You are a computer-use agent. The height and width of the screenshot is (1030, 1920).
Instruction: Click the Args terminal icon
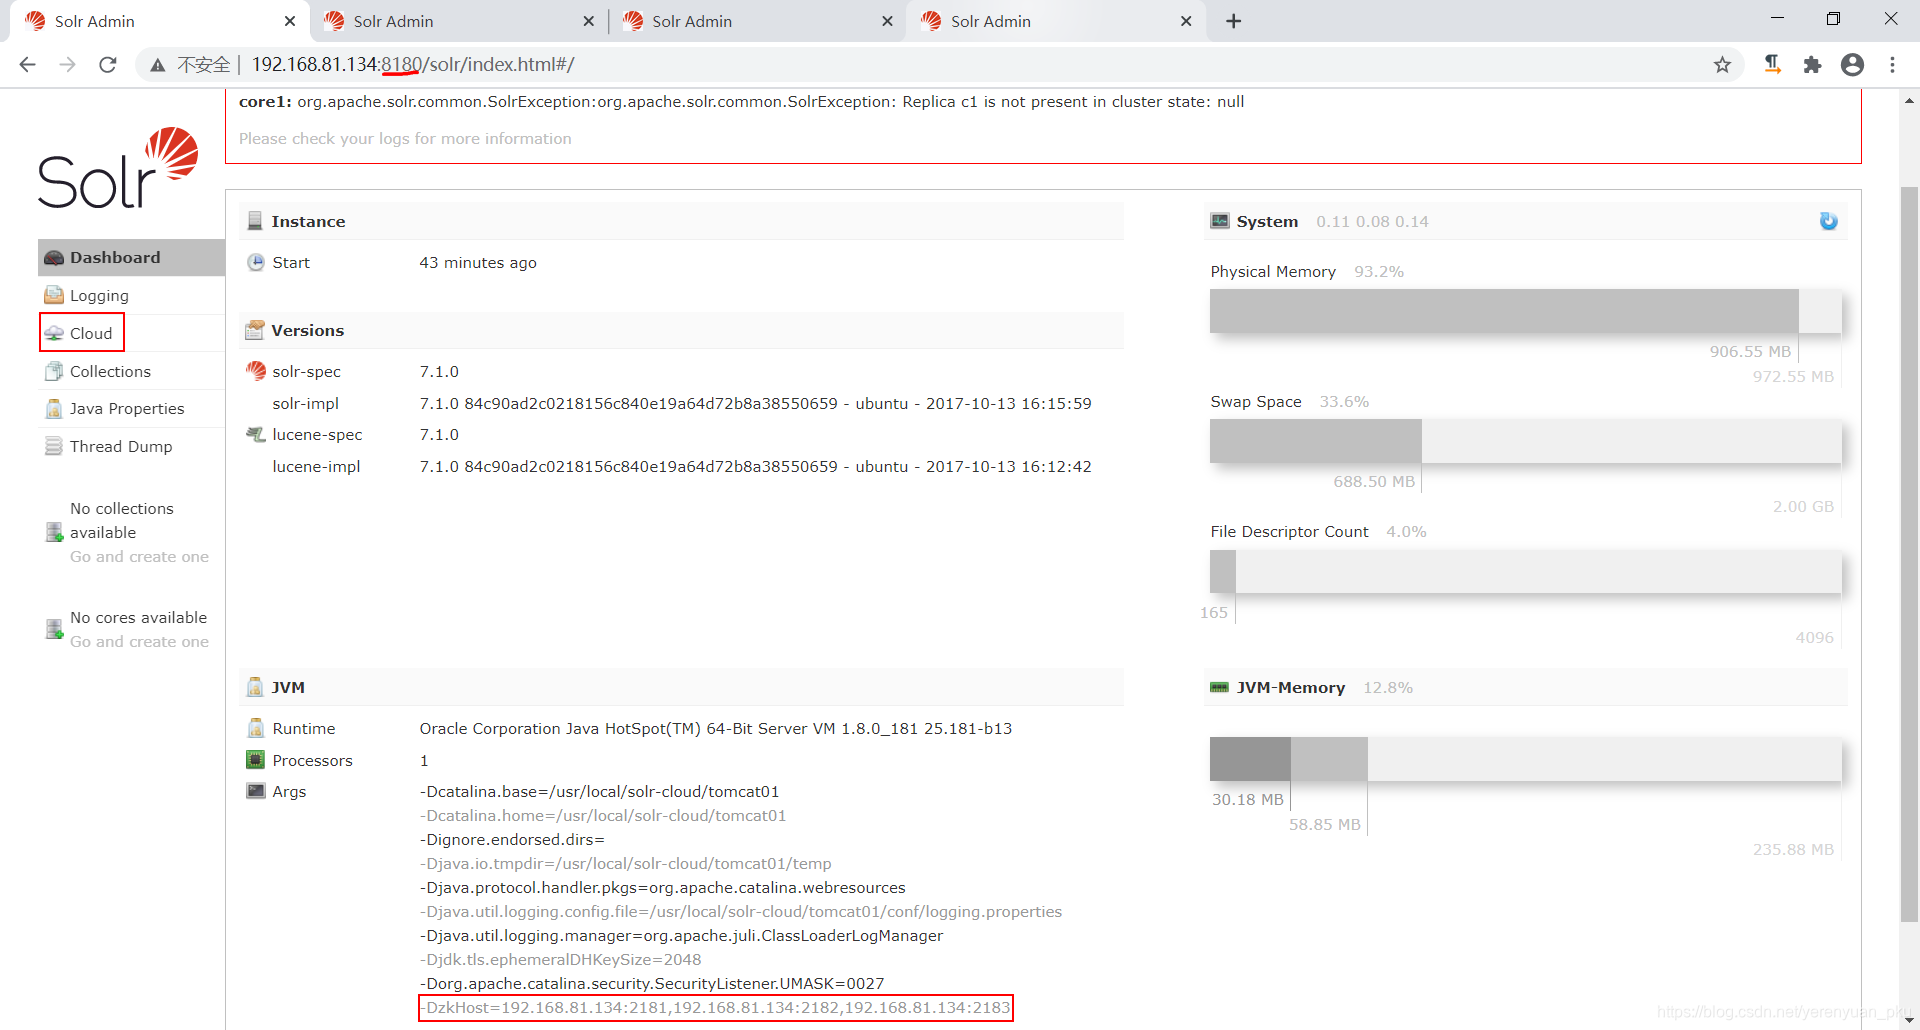(x=255, y=791)
